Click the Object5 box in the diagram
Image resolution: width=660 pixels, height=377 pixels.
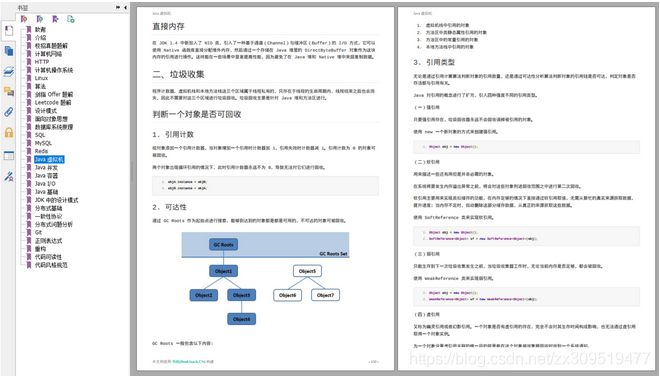[x=307, y=271]
